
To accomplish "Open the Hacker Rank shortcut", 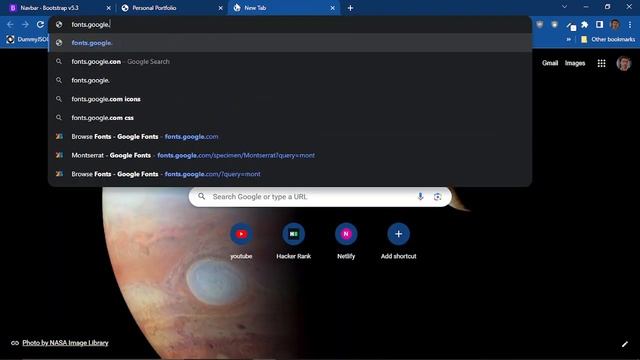I will point(293,241).
